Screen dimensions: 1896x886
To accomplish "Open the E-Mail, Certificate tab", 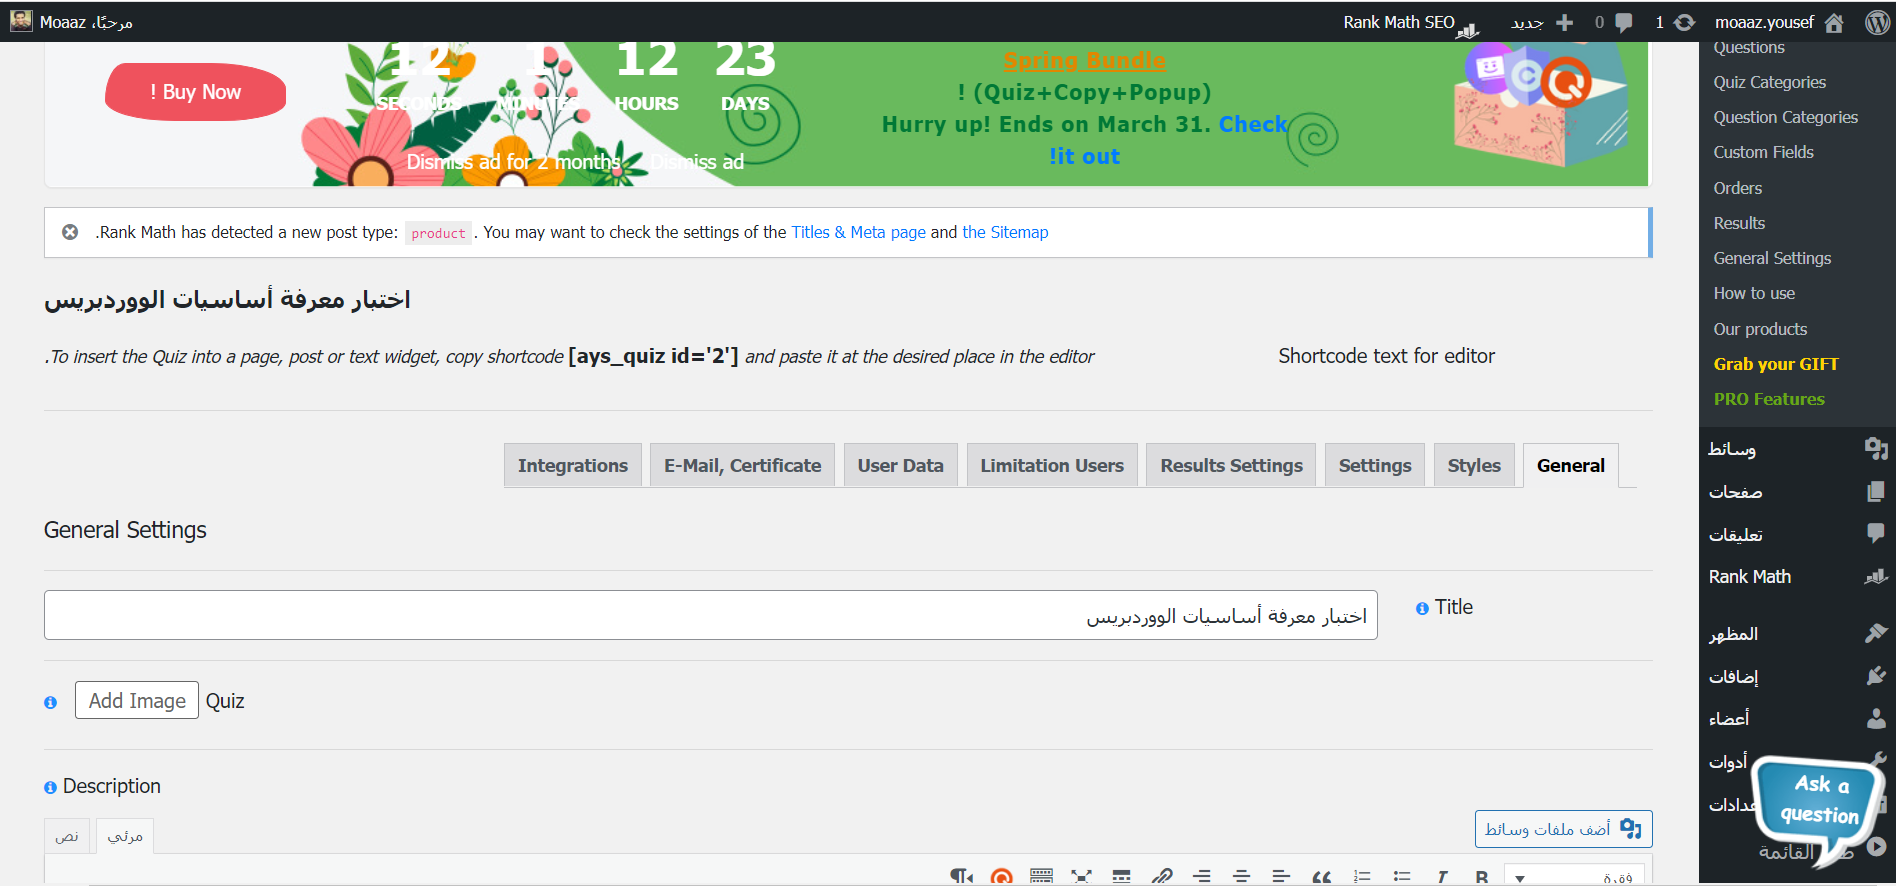I will click(x=743, y=465).
